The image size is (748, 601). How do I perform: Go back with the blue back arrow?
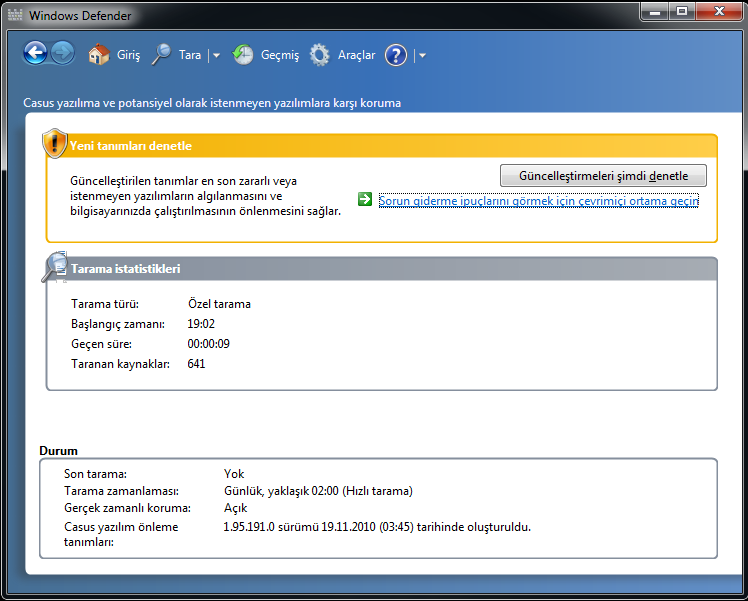click(x=35, y=53)
